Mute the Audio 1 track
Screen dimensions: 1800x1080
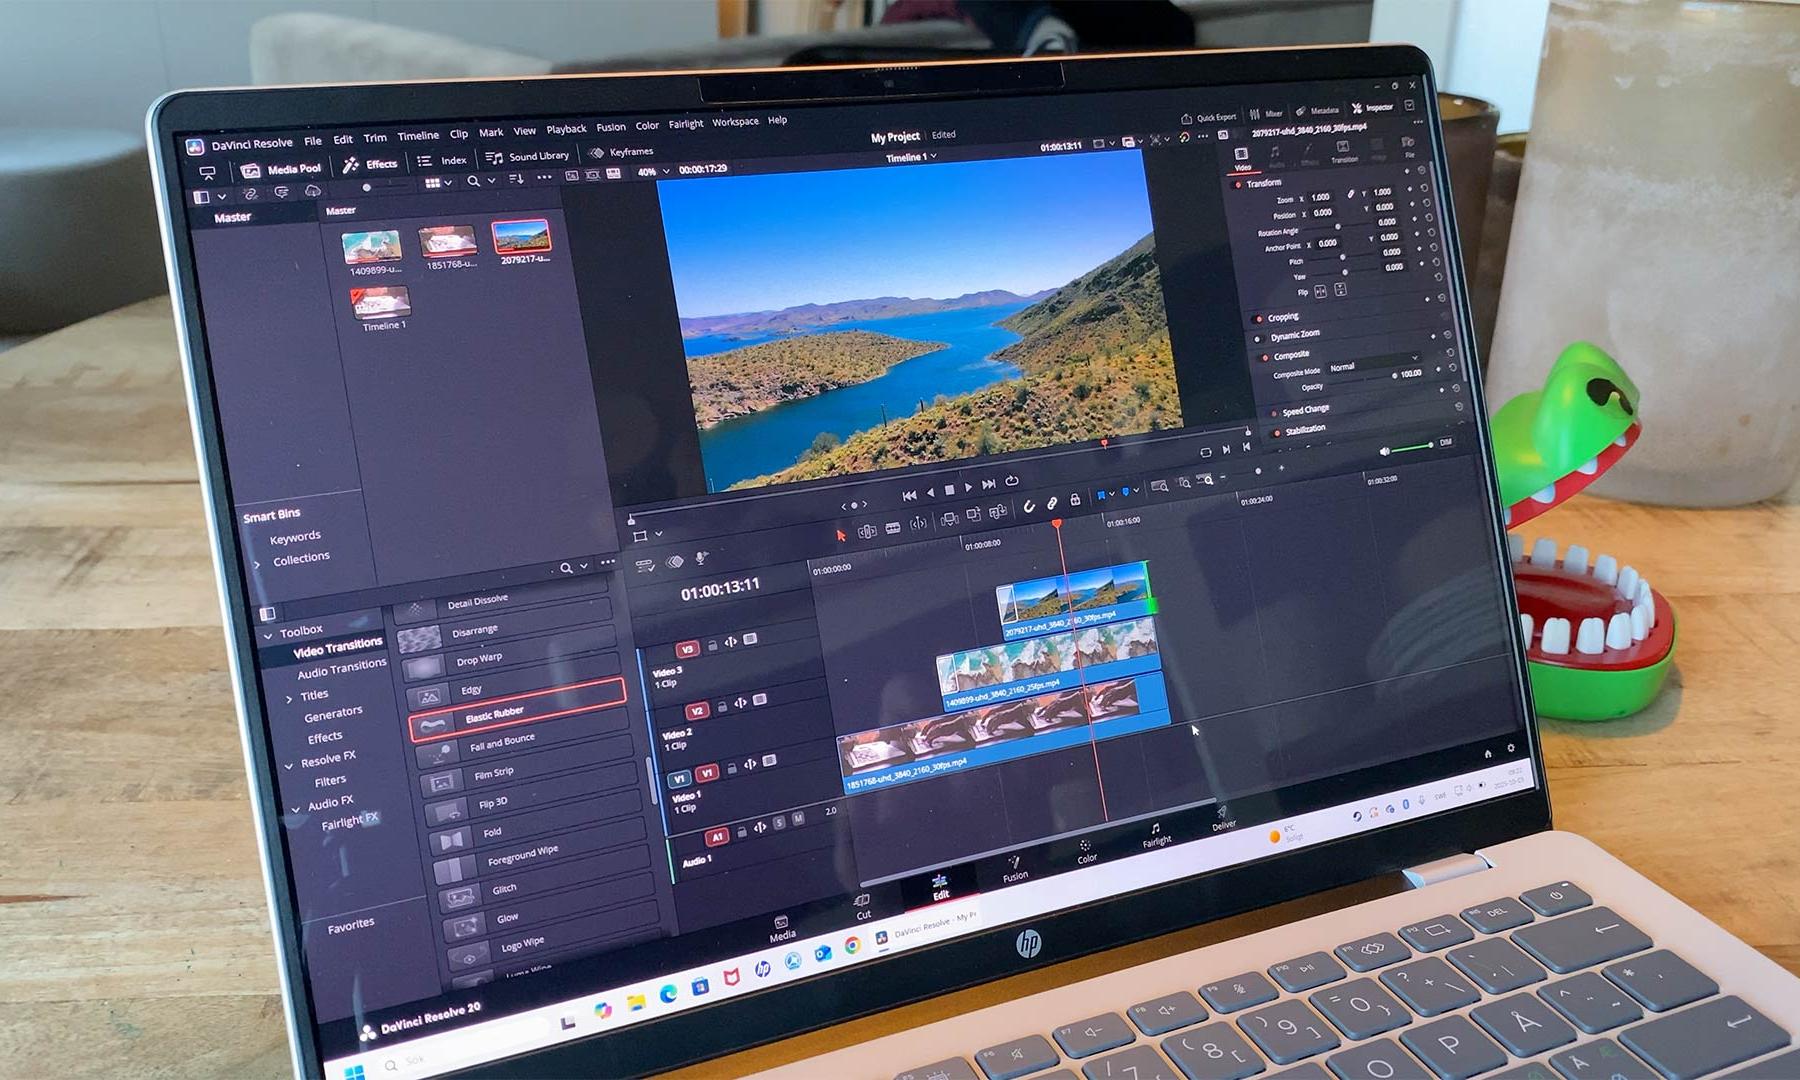pos(797,819)
